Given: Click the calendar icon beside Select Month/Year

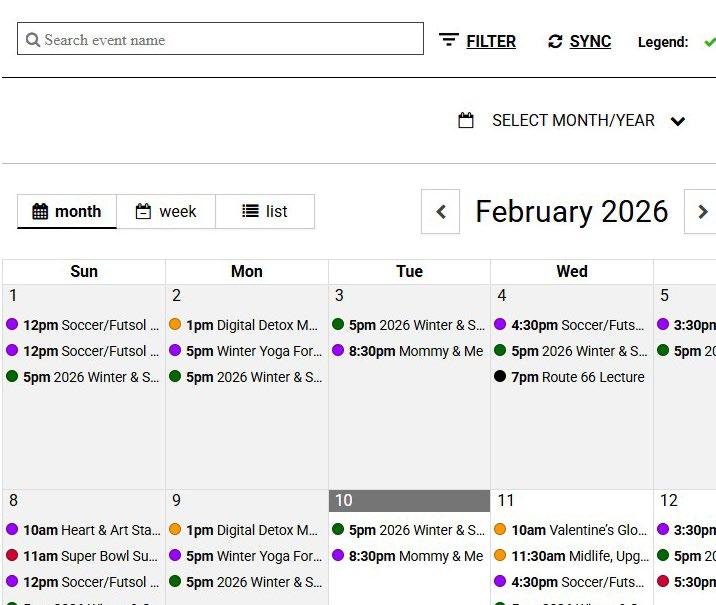Looking at the screenshot, I should 466,121.
